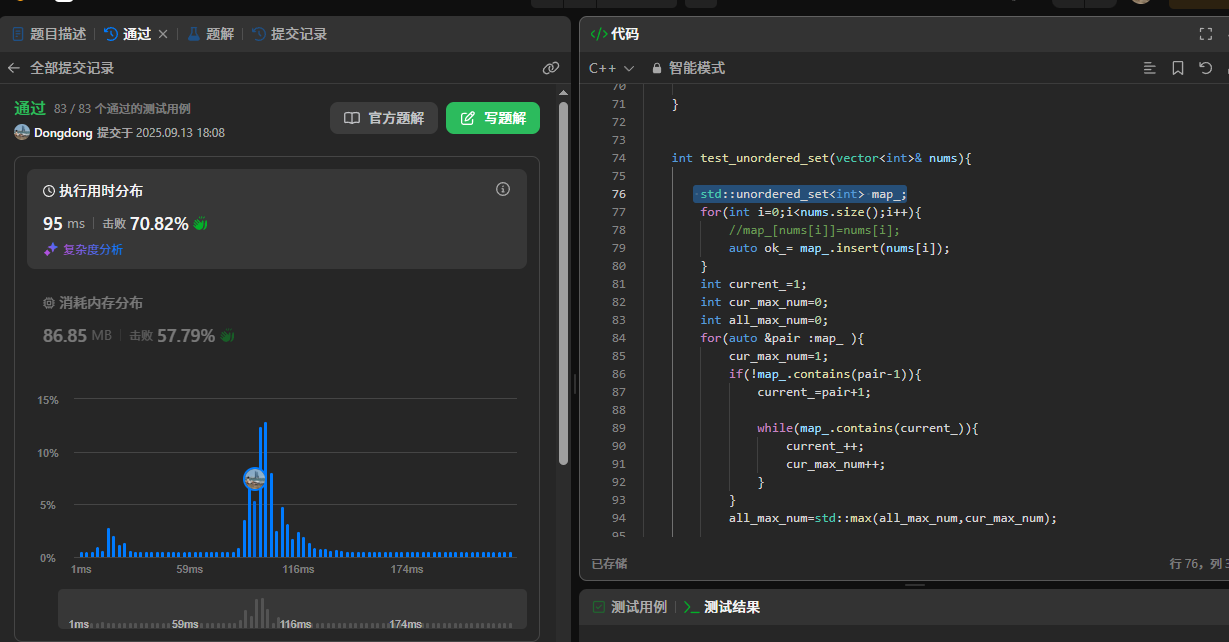Click the divider handle between the two panels
Viewport: 1229px width, 642px height.
(574, 384)
